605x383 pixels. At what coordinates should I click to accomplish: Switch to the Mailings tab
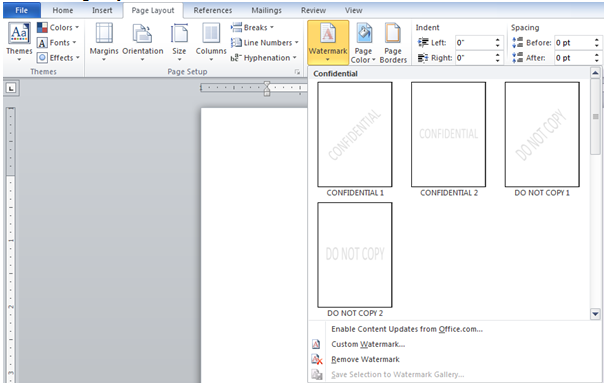click(266, 10)
